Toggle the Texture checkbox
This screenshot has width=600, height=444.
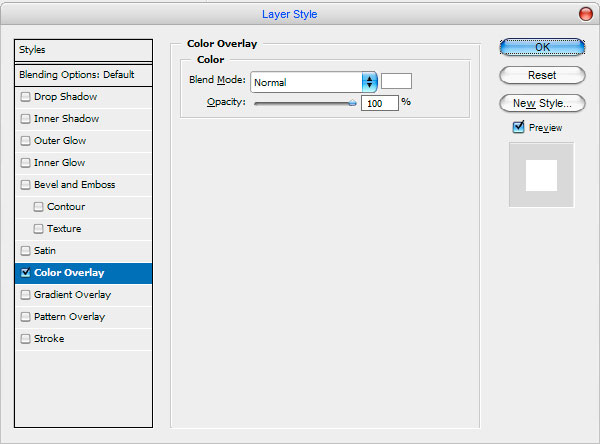click(38, 229)
